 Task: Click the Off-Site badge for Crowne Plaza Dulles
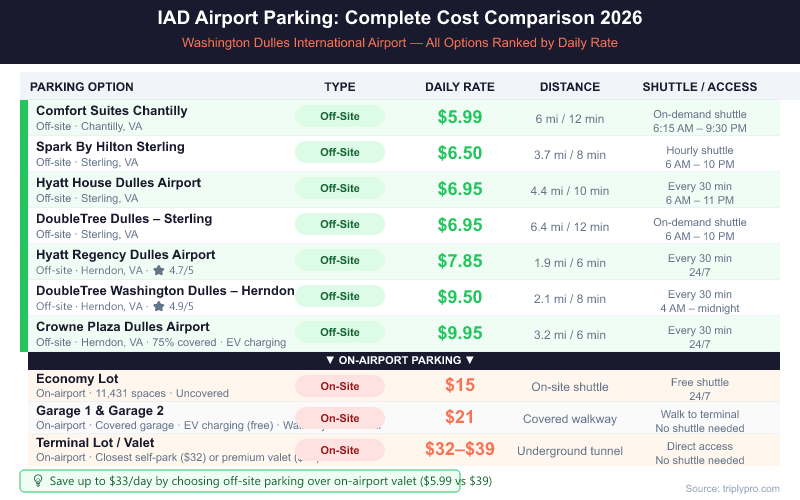[340, 332]
